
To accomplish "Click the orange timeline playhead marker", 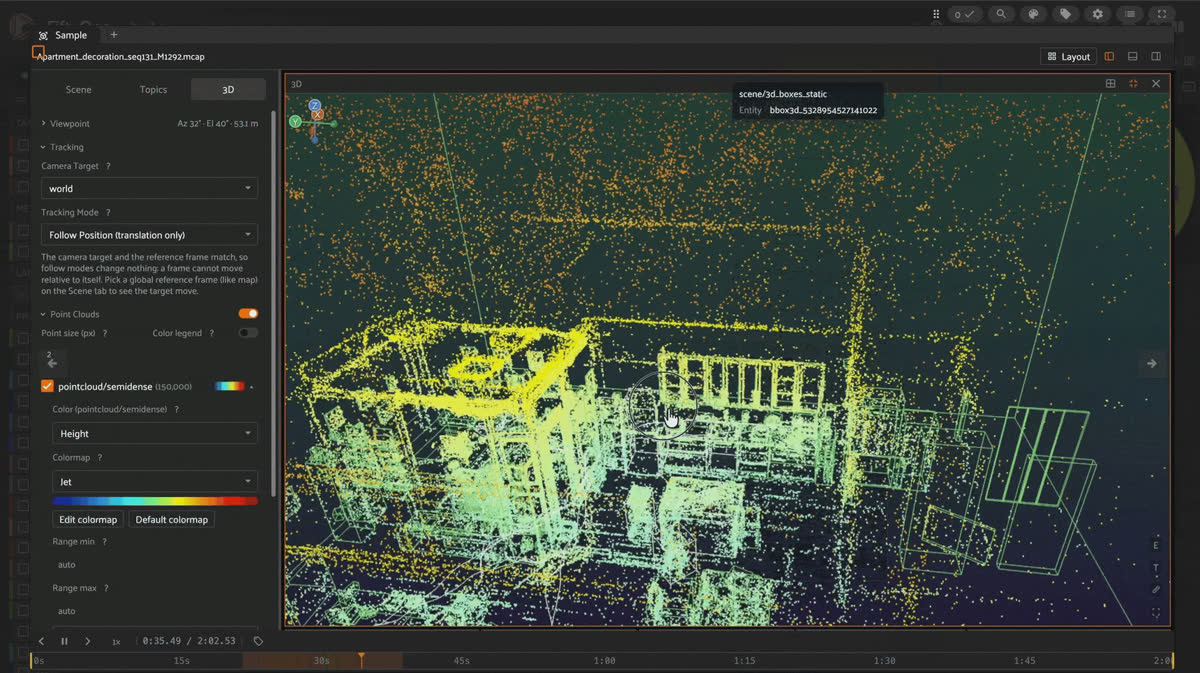I will coord(362,660).
